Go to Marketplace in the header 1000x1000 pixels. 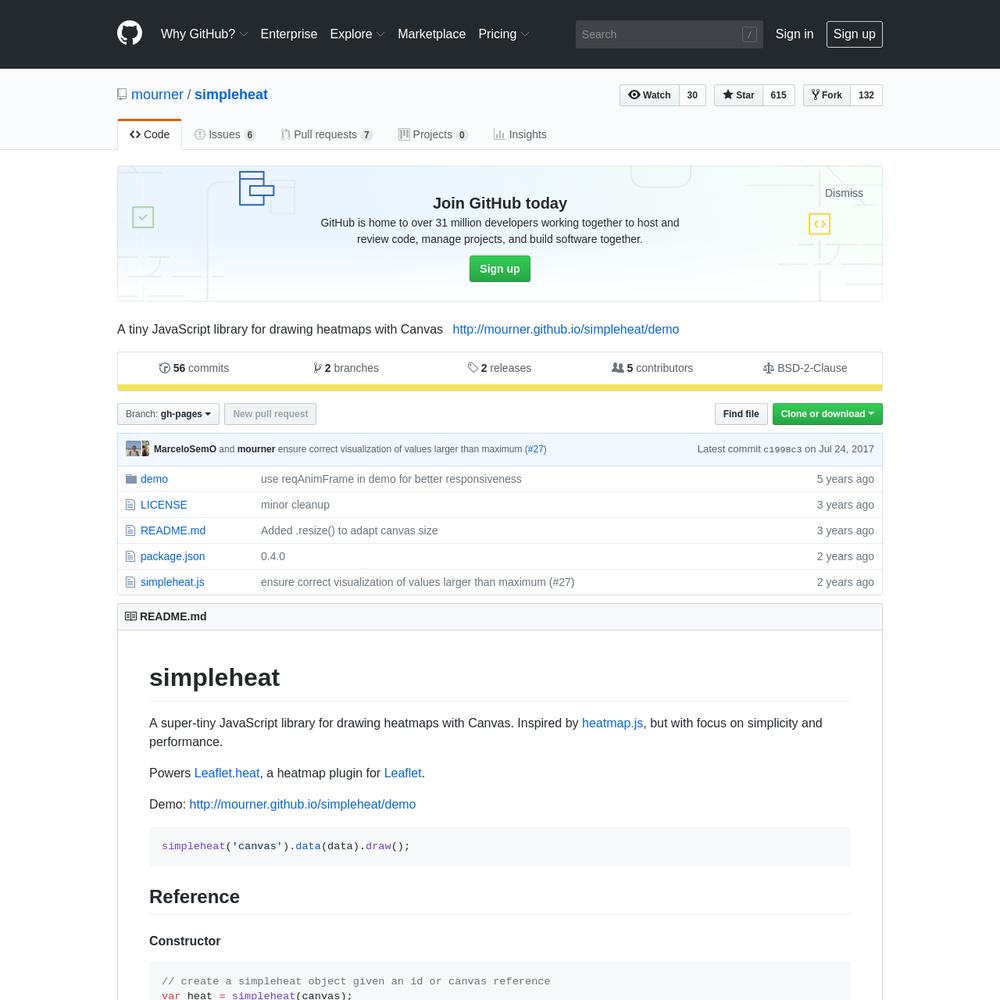[x=432, y=34]
